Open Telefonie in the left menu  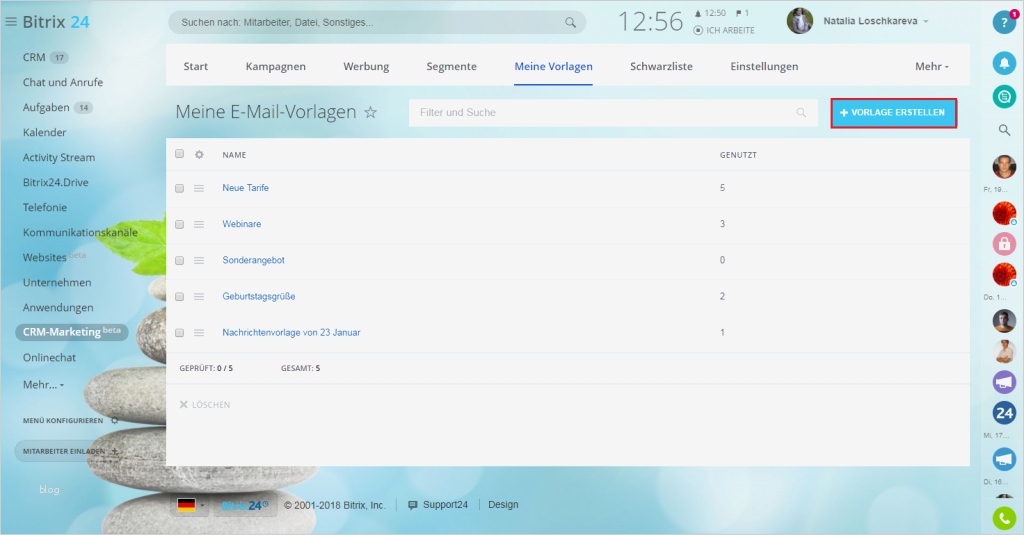(x=44, y=208)
